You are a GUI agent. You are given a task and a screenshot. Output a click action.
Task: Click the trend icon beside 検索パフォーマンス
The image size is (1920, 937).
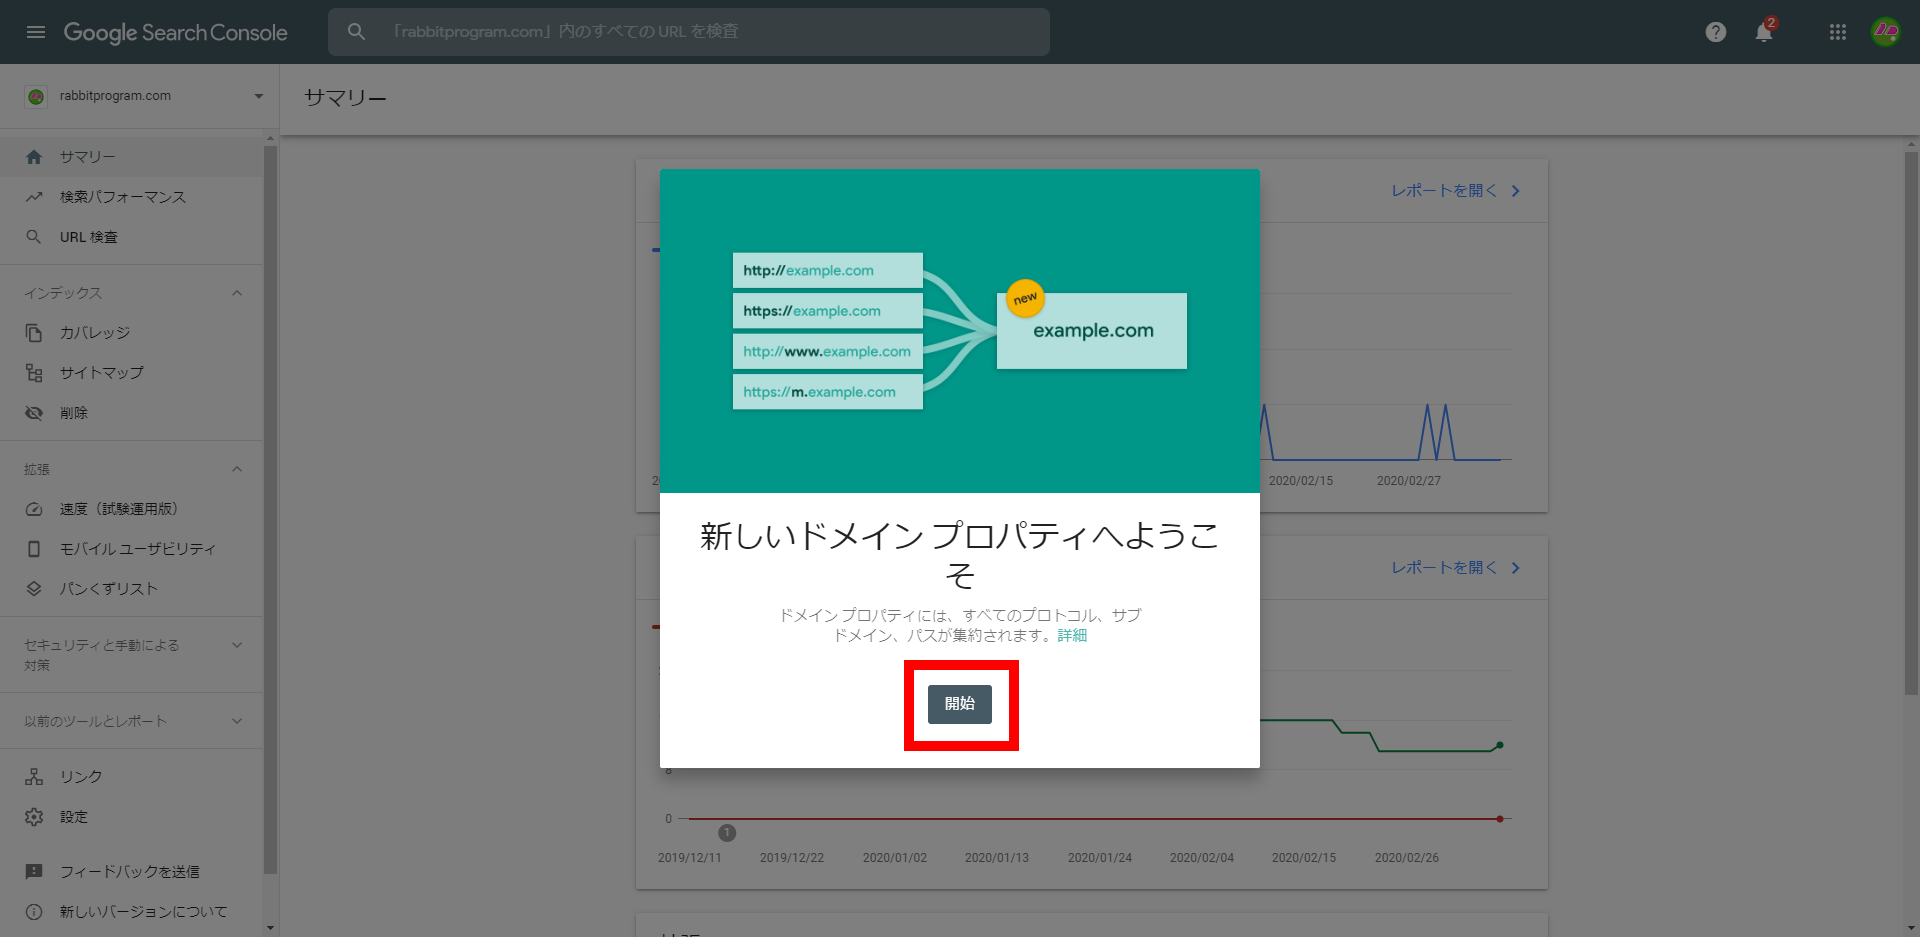[x=34, y=197]
